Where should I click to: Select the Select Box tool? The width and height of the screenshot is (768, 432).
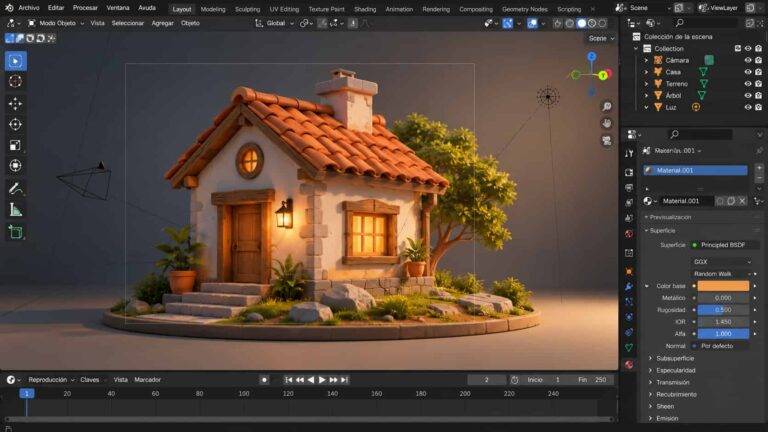[x=16, y=61]
